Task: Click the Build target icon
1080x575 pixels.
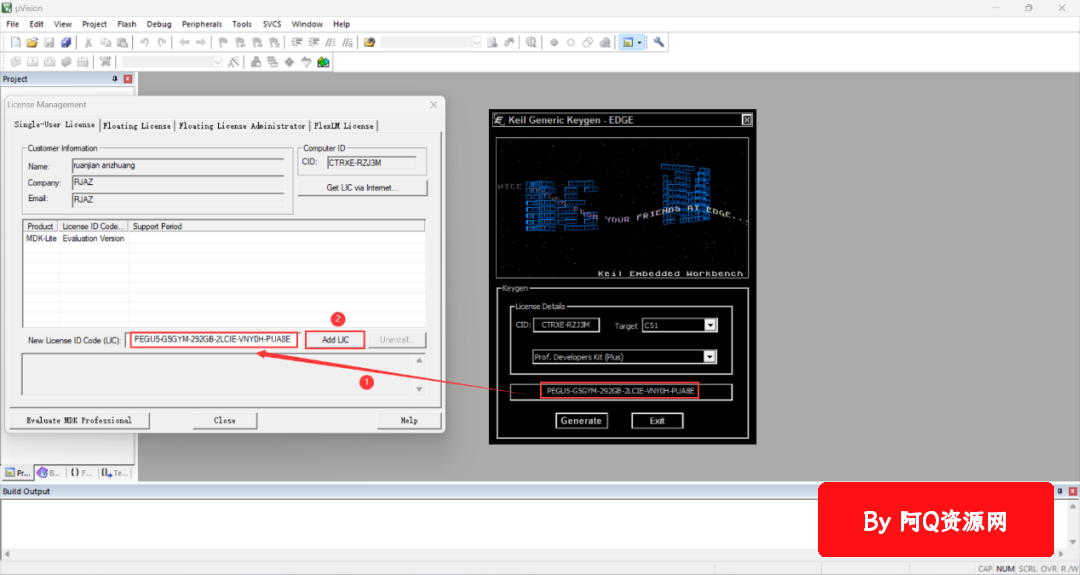Action: 32,62
